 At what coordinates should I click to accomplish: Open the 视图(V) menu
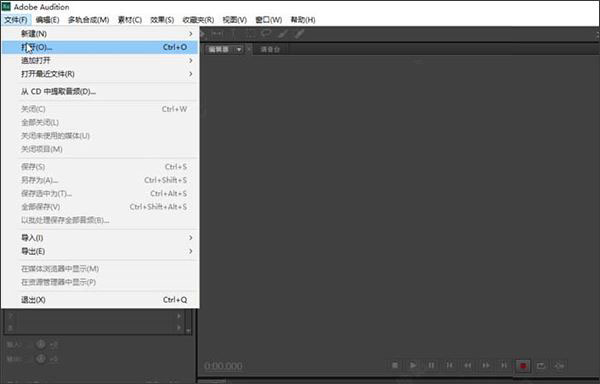point(235,20)
